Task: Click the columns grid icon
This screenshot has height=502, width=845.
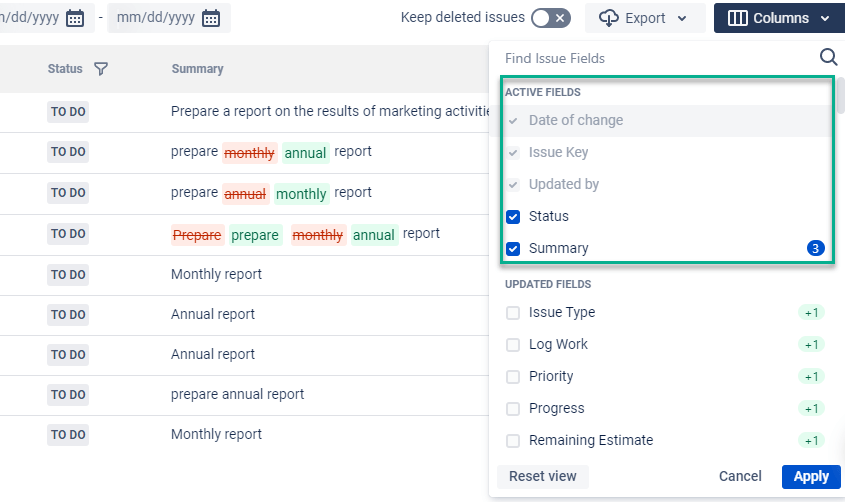Action: point(737,18)
